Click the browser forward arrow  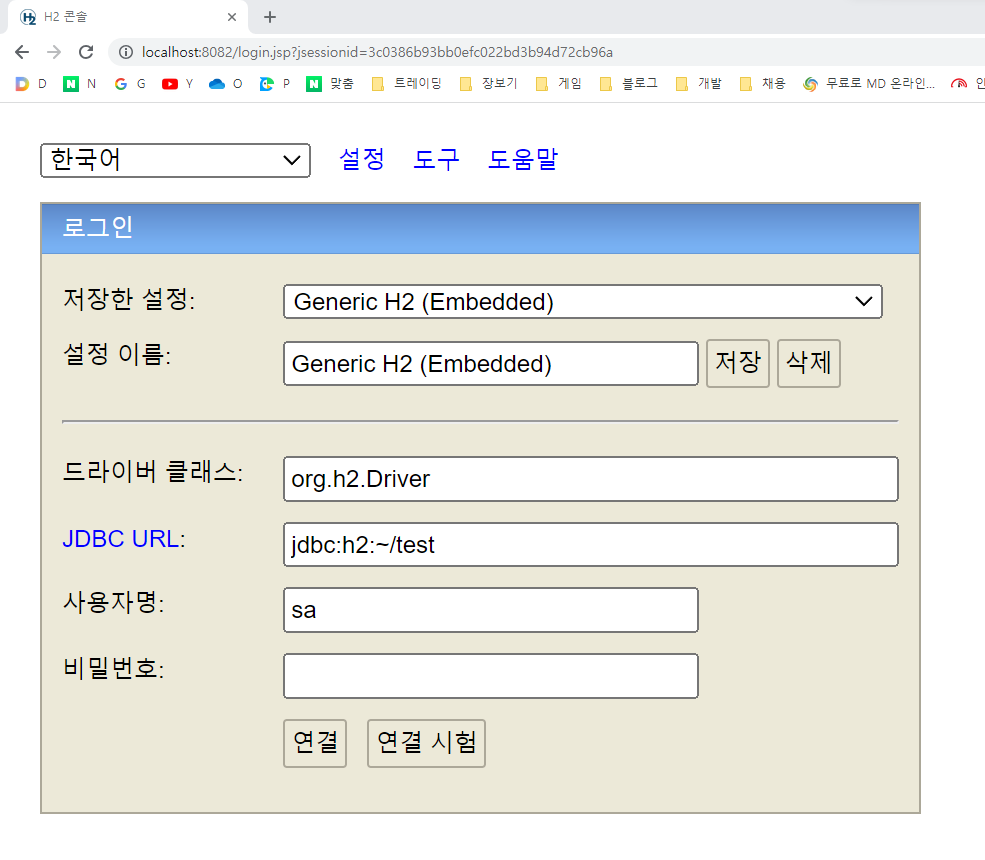[x=54, y=52]
